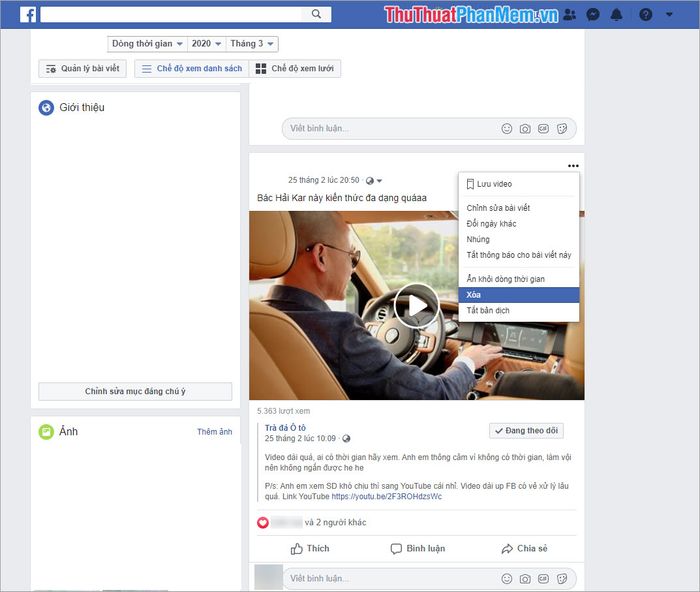Open the notifications bell icon

[x=617, y=14]
